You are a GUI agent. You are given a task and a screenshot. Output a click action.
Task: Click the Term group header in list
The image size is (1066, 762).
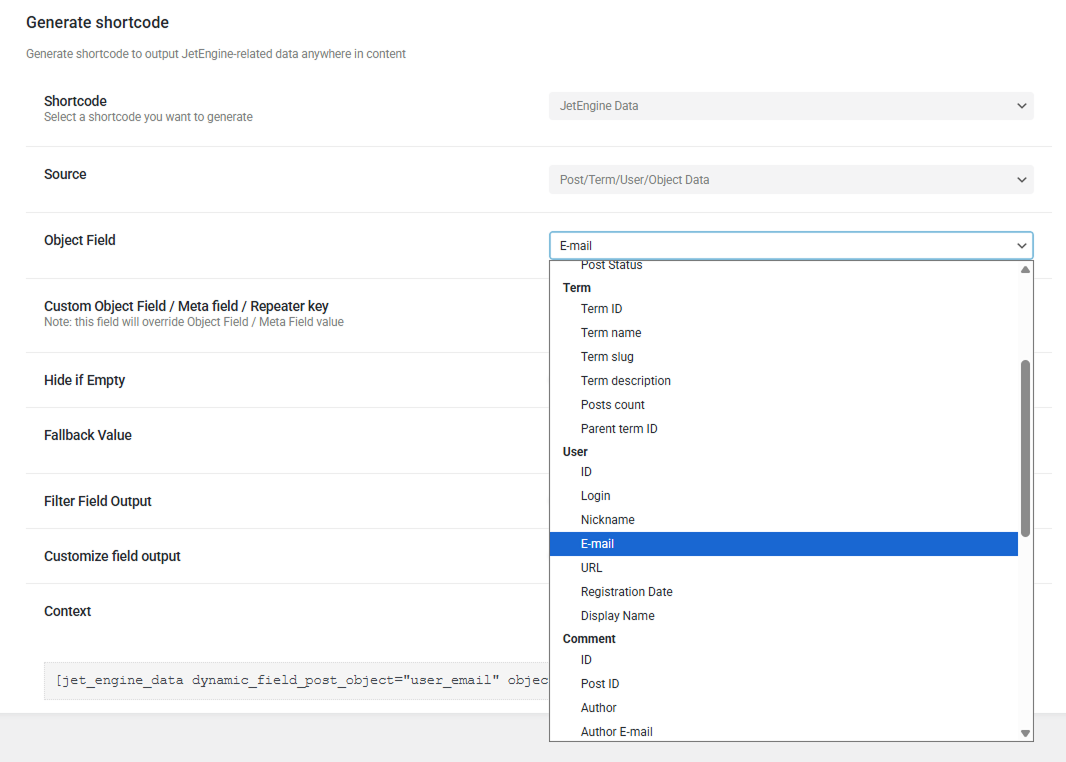577,288
